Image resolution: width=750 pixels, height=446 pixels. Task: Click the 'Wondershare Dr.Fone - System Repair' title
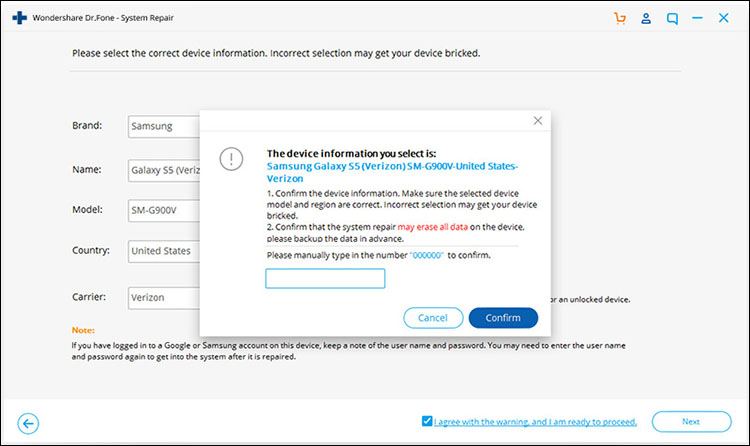(103, 18)
